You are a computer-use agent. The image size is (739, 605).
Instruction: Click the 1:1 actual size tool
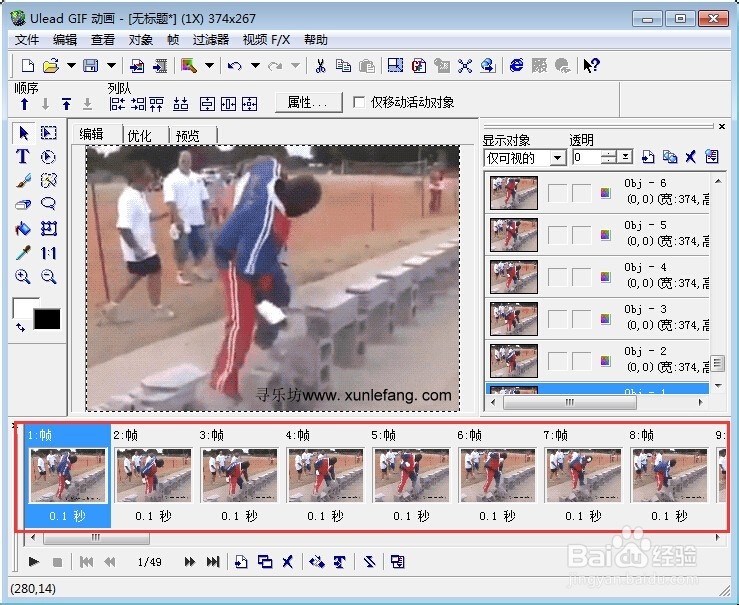49,253
